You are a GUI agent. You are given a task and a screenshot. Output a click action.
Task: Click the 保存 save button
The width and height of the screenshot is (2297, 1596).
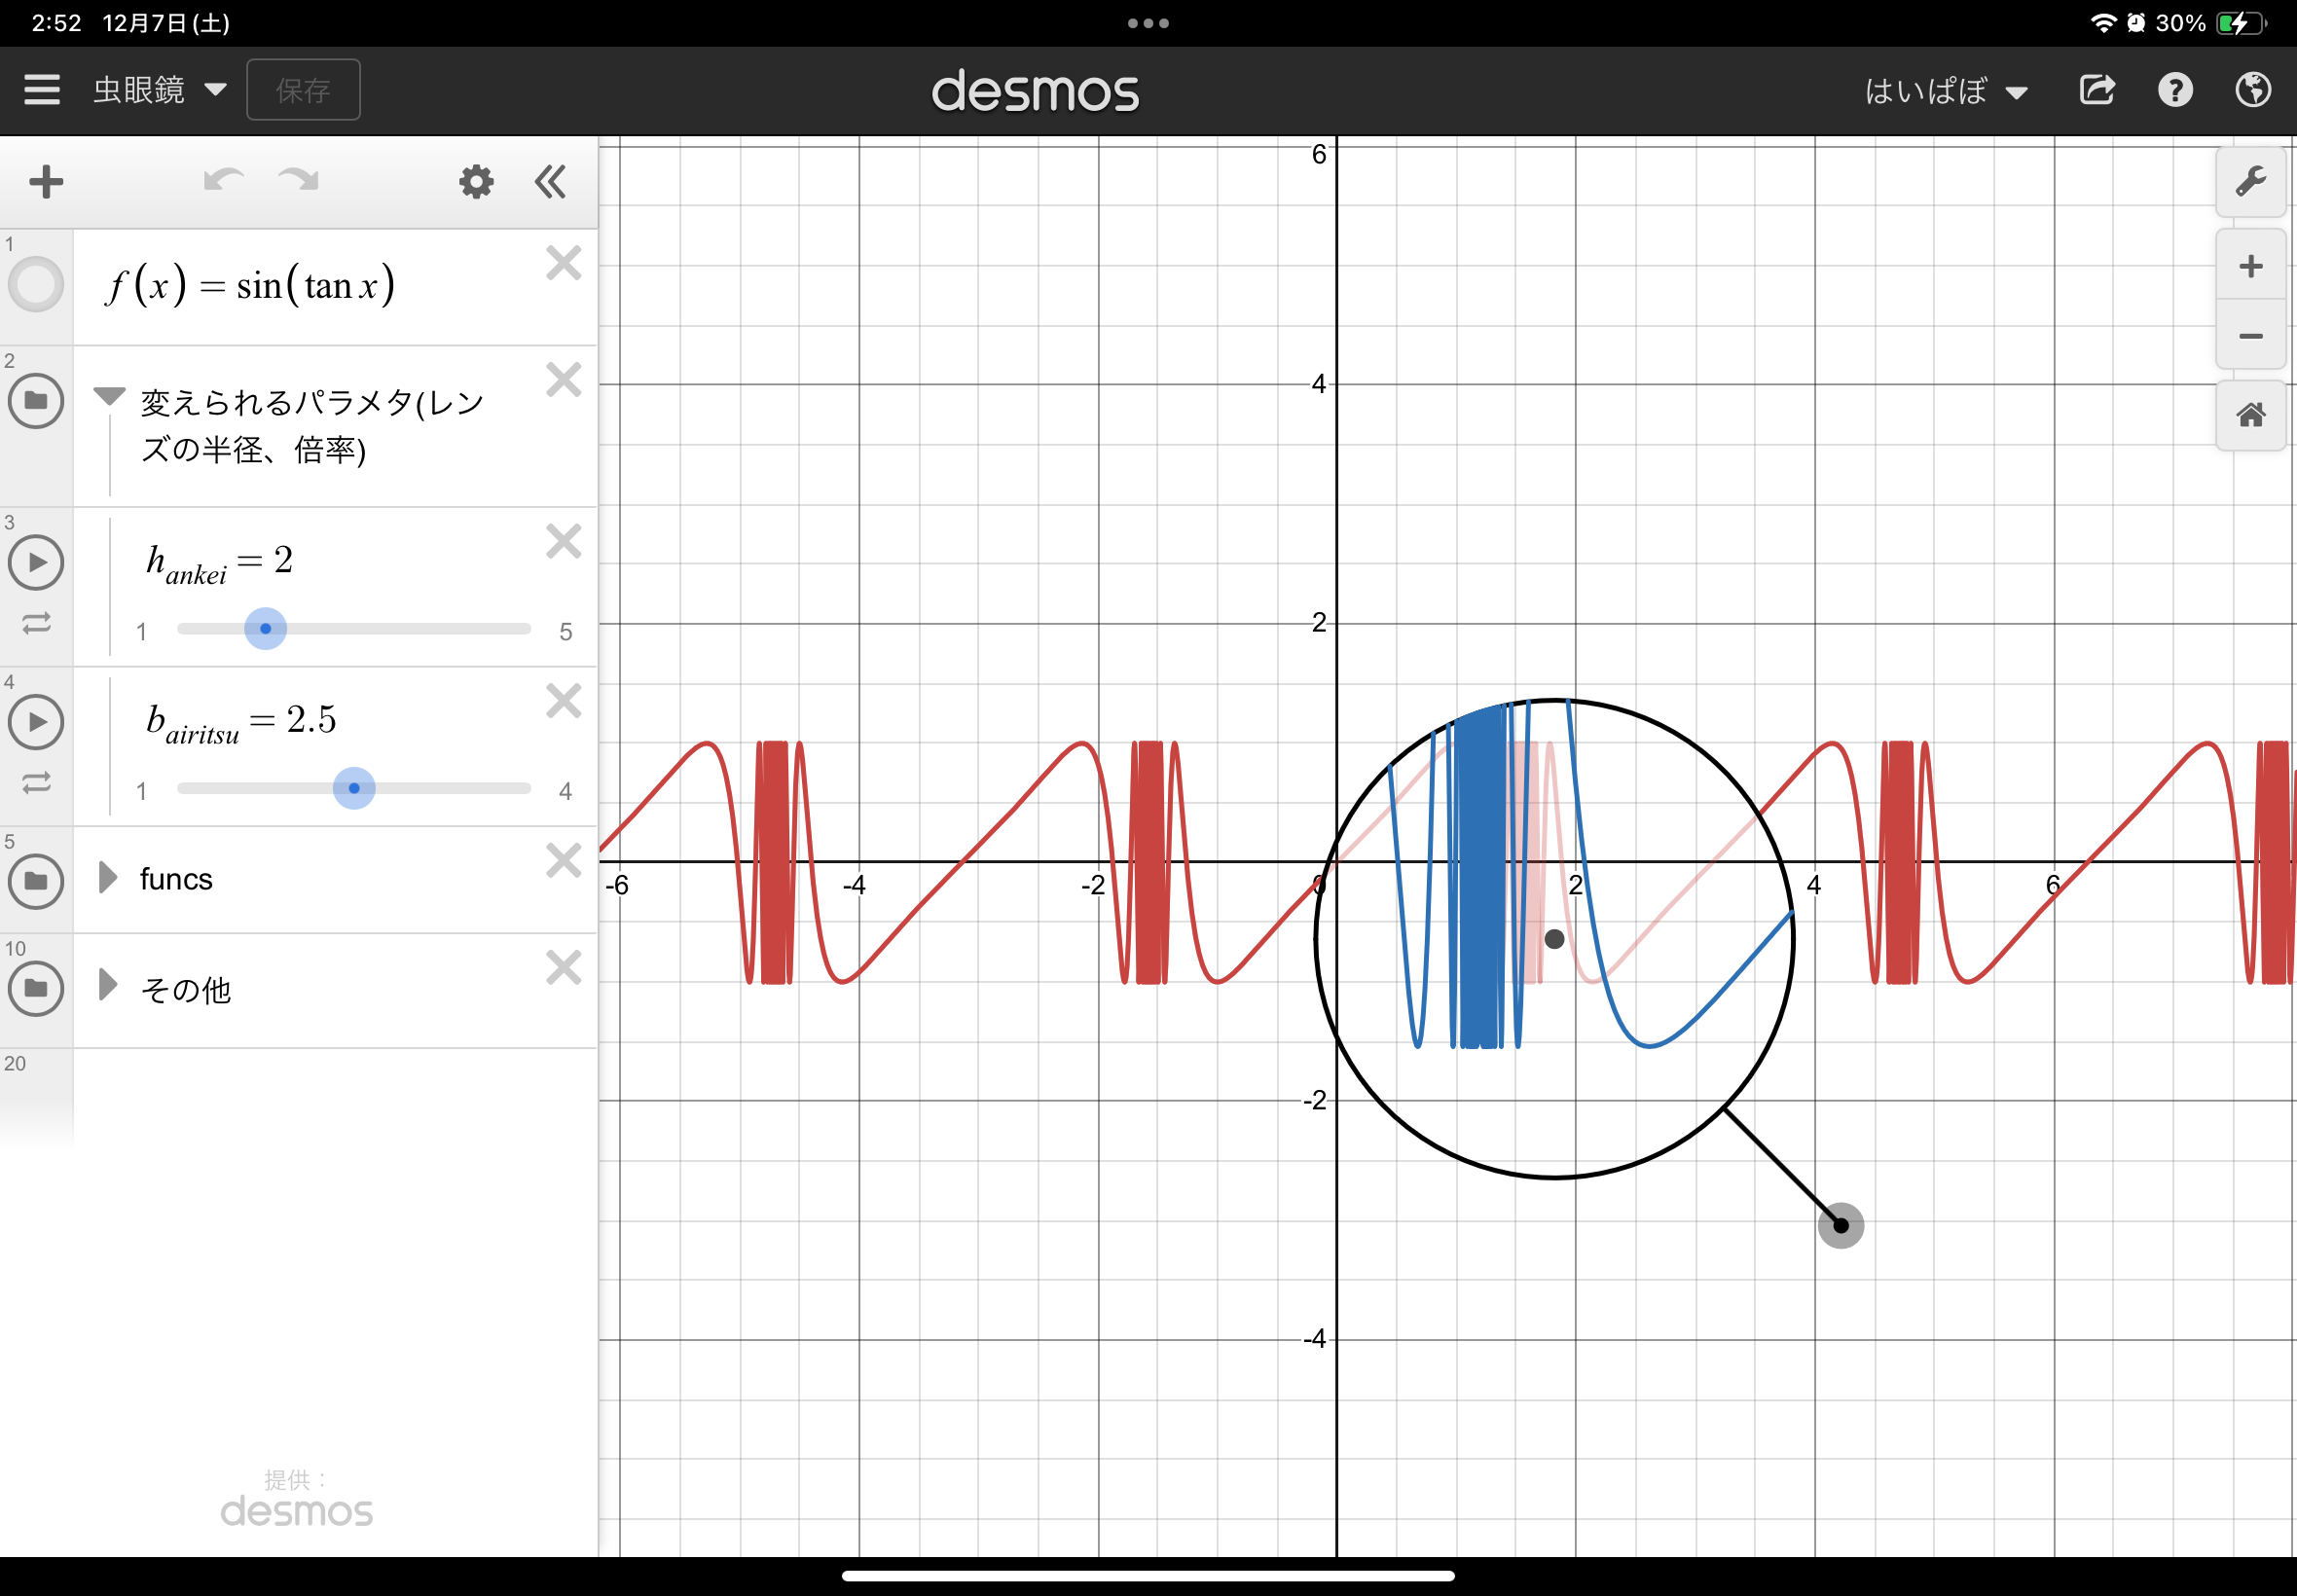point(303,90)
